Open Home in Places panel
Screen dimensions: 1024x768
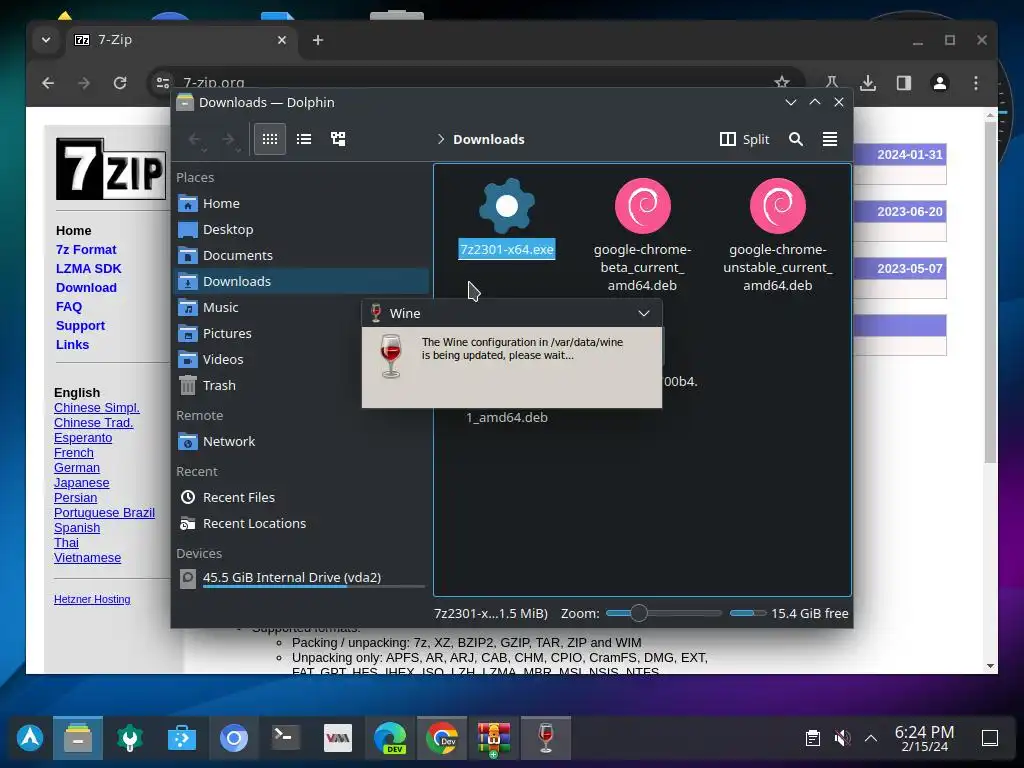click(302, 204)
